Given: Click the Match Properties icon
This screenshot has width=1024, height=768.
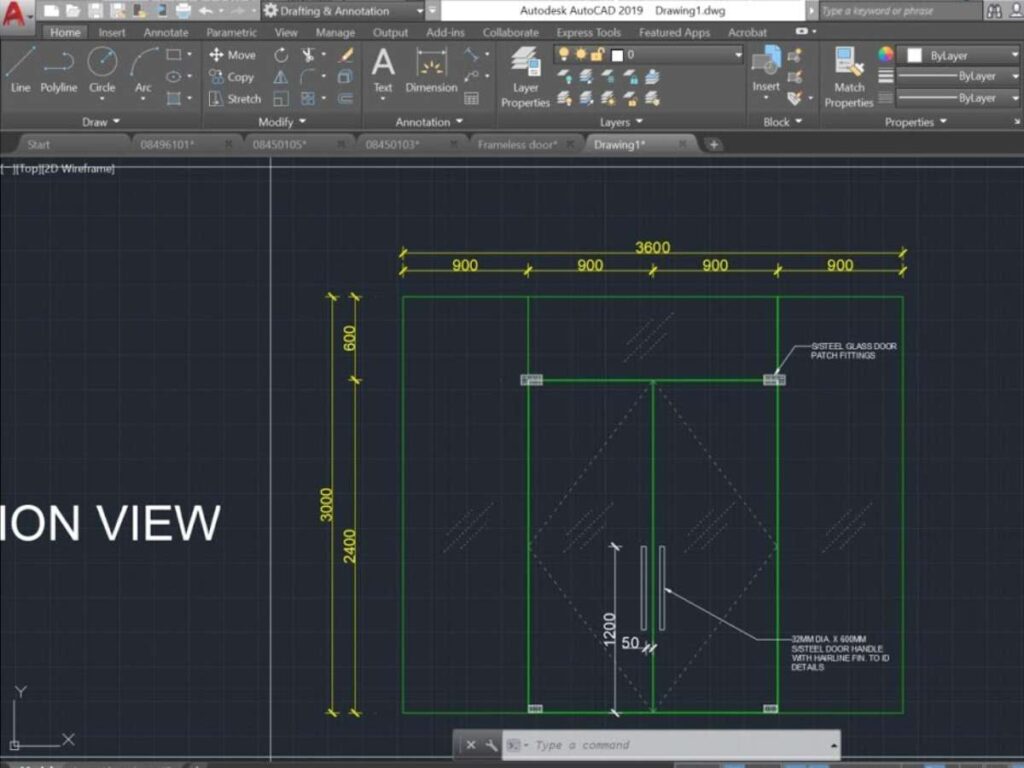Looking at the screenshot, I should coord(849,77).
